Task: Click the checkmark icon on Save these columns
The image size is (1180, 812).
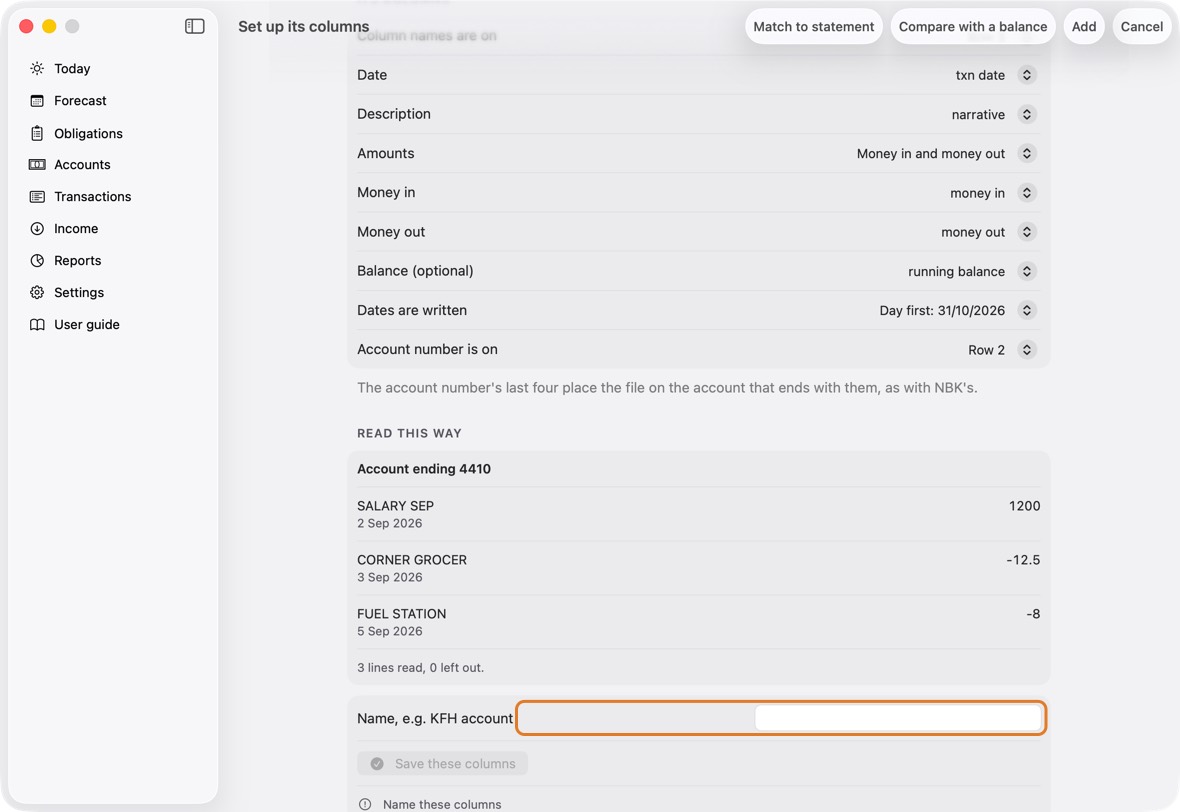Action: pos(377,764)
